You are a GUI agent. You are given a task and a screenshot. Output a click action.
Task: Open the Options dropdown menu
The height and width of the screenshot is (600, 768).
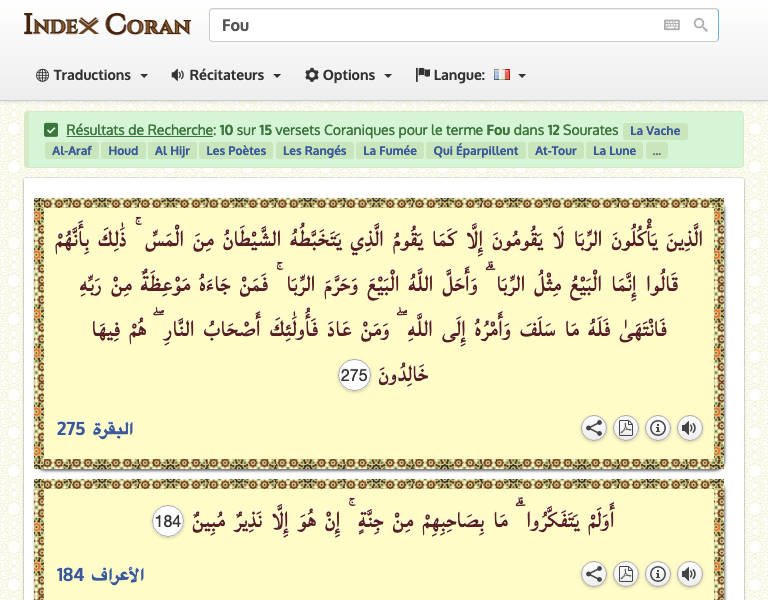348,75
